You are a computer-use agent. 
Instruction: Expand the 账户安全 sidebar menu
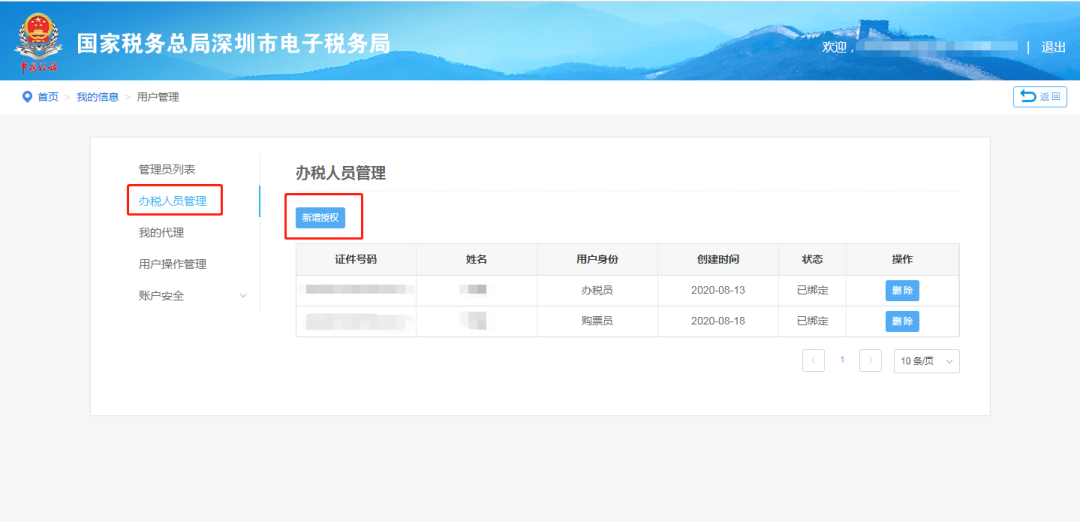click(193, 296)
